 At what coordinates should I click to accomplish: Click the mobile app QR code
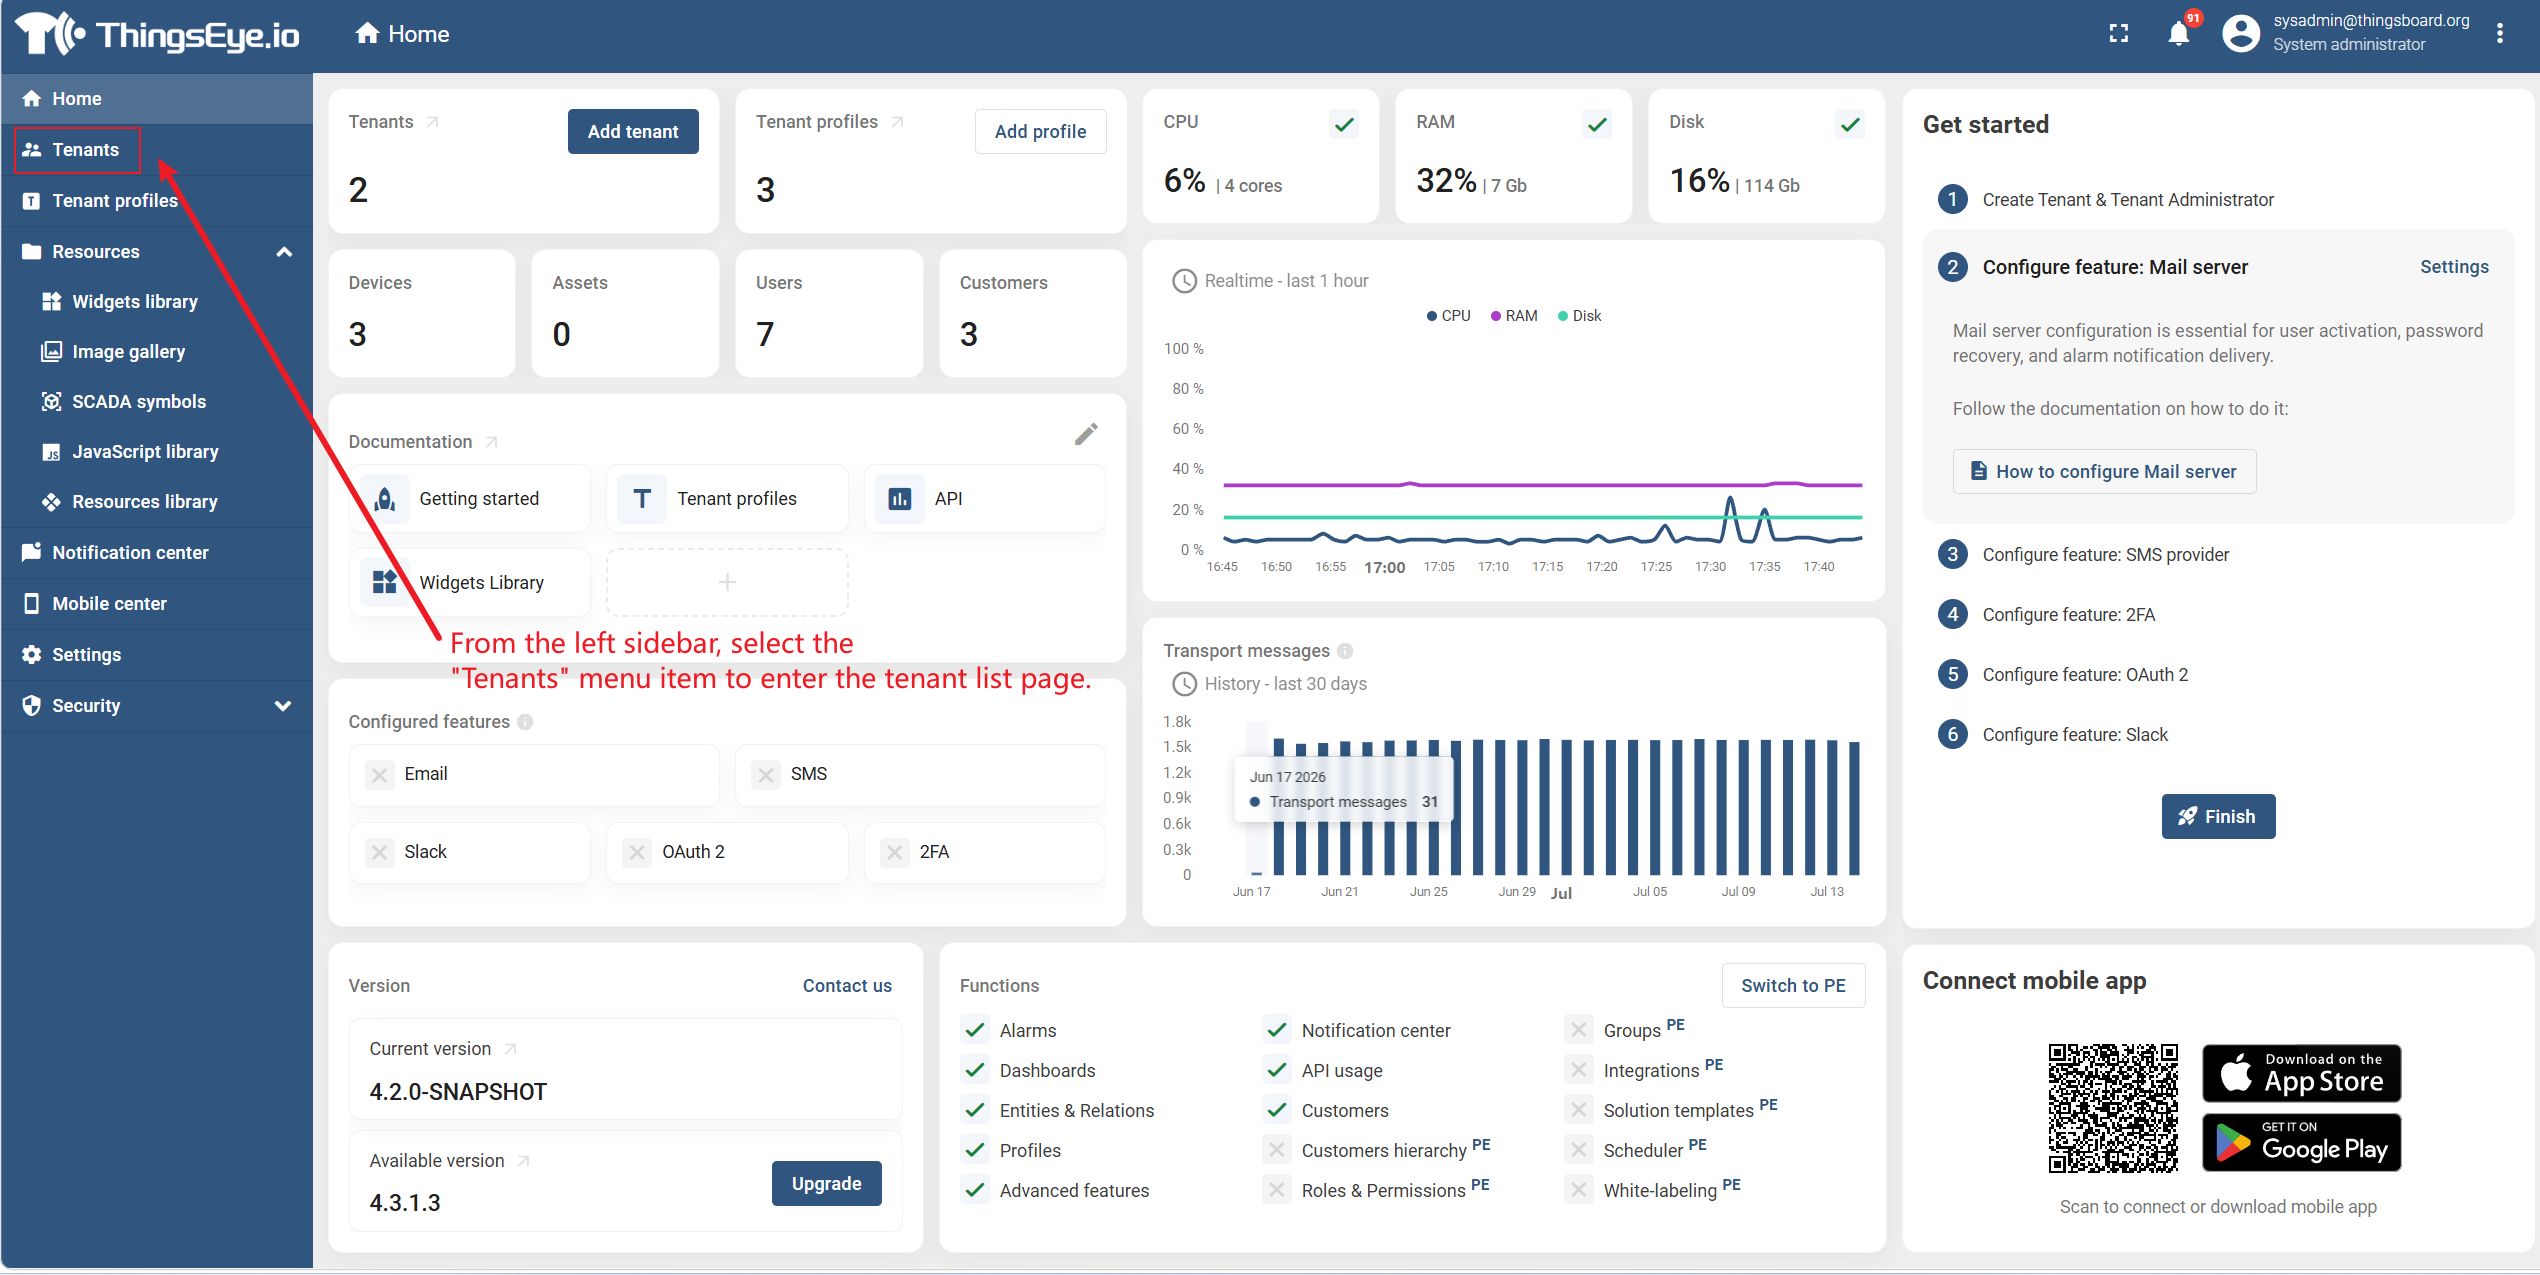pos(2112,1107)
